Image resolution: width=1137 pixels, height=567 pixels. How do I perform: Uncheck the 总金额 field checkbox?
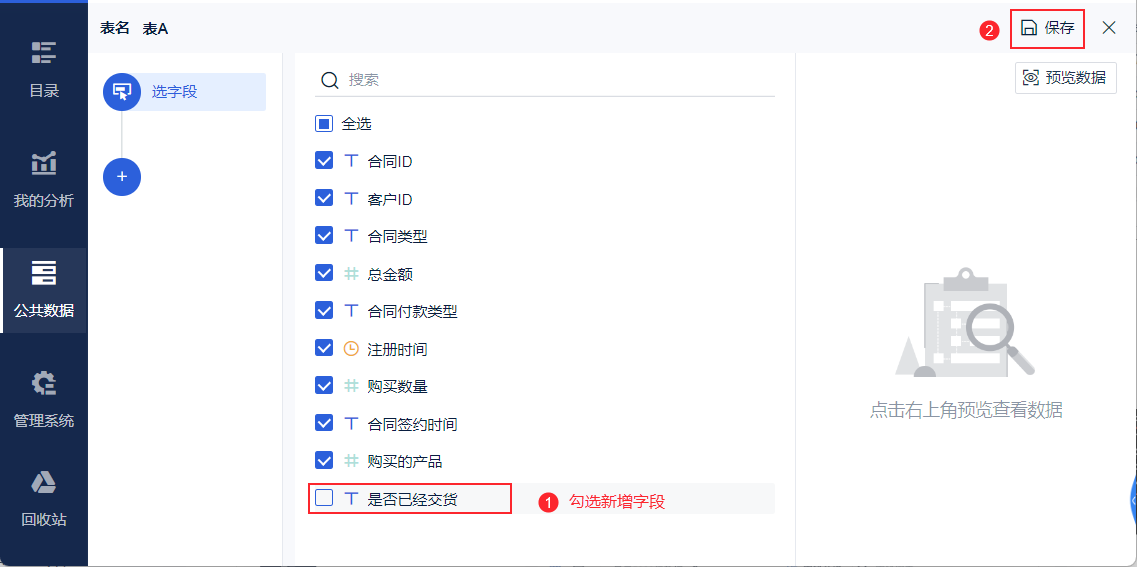click(x=324, y=273)
